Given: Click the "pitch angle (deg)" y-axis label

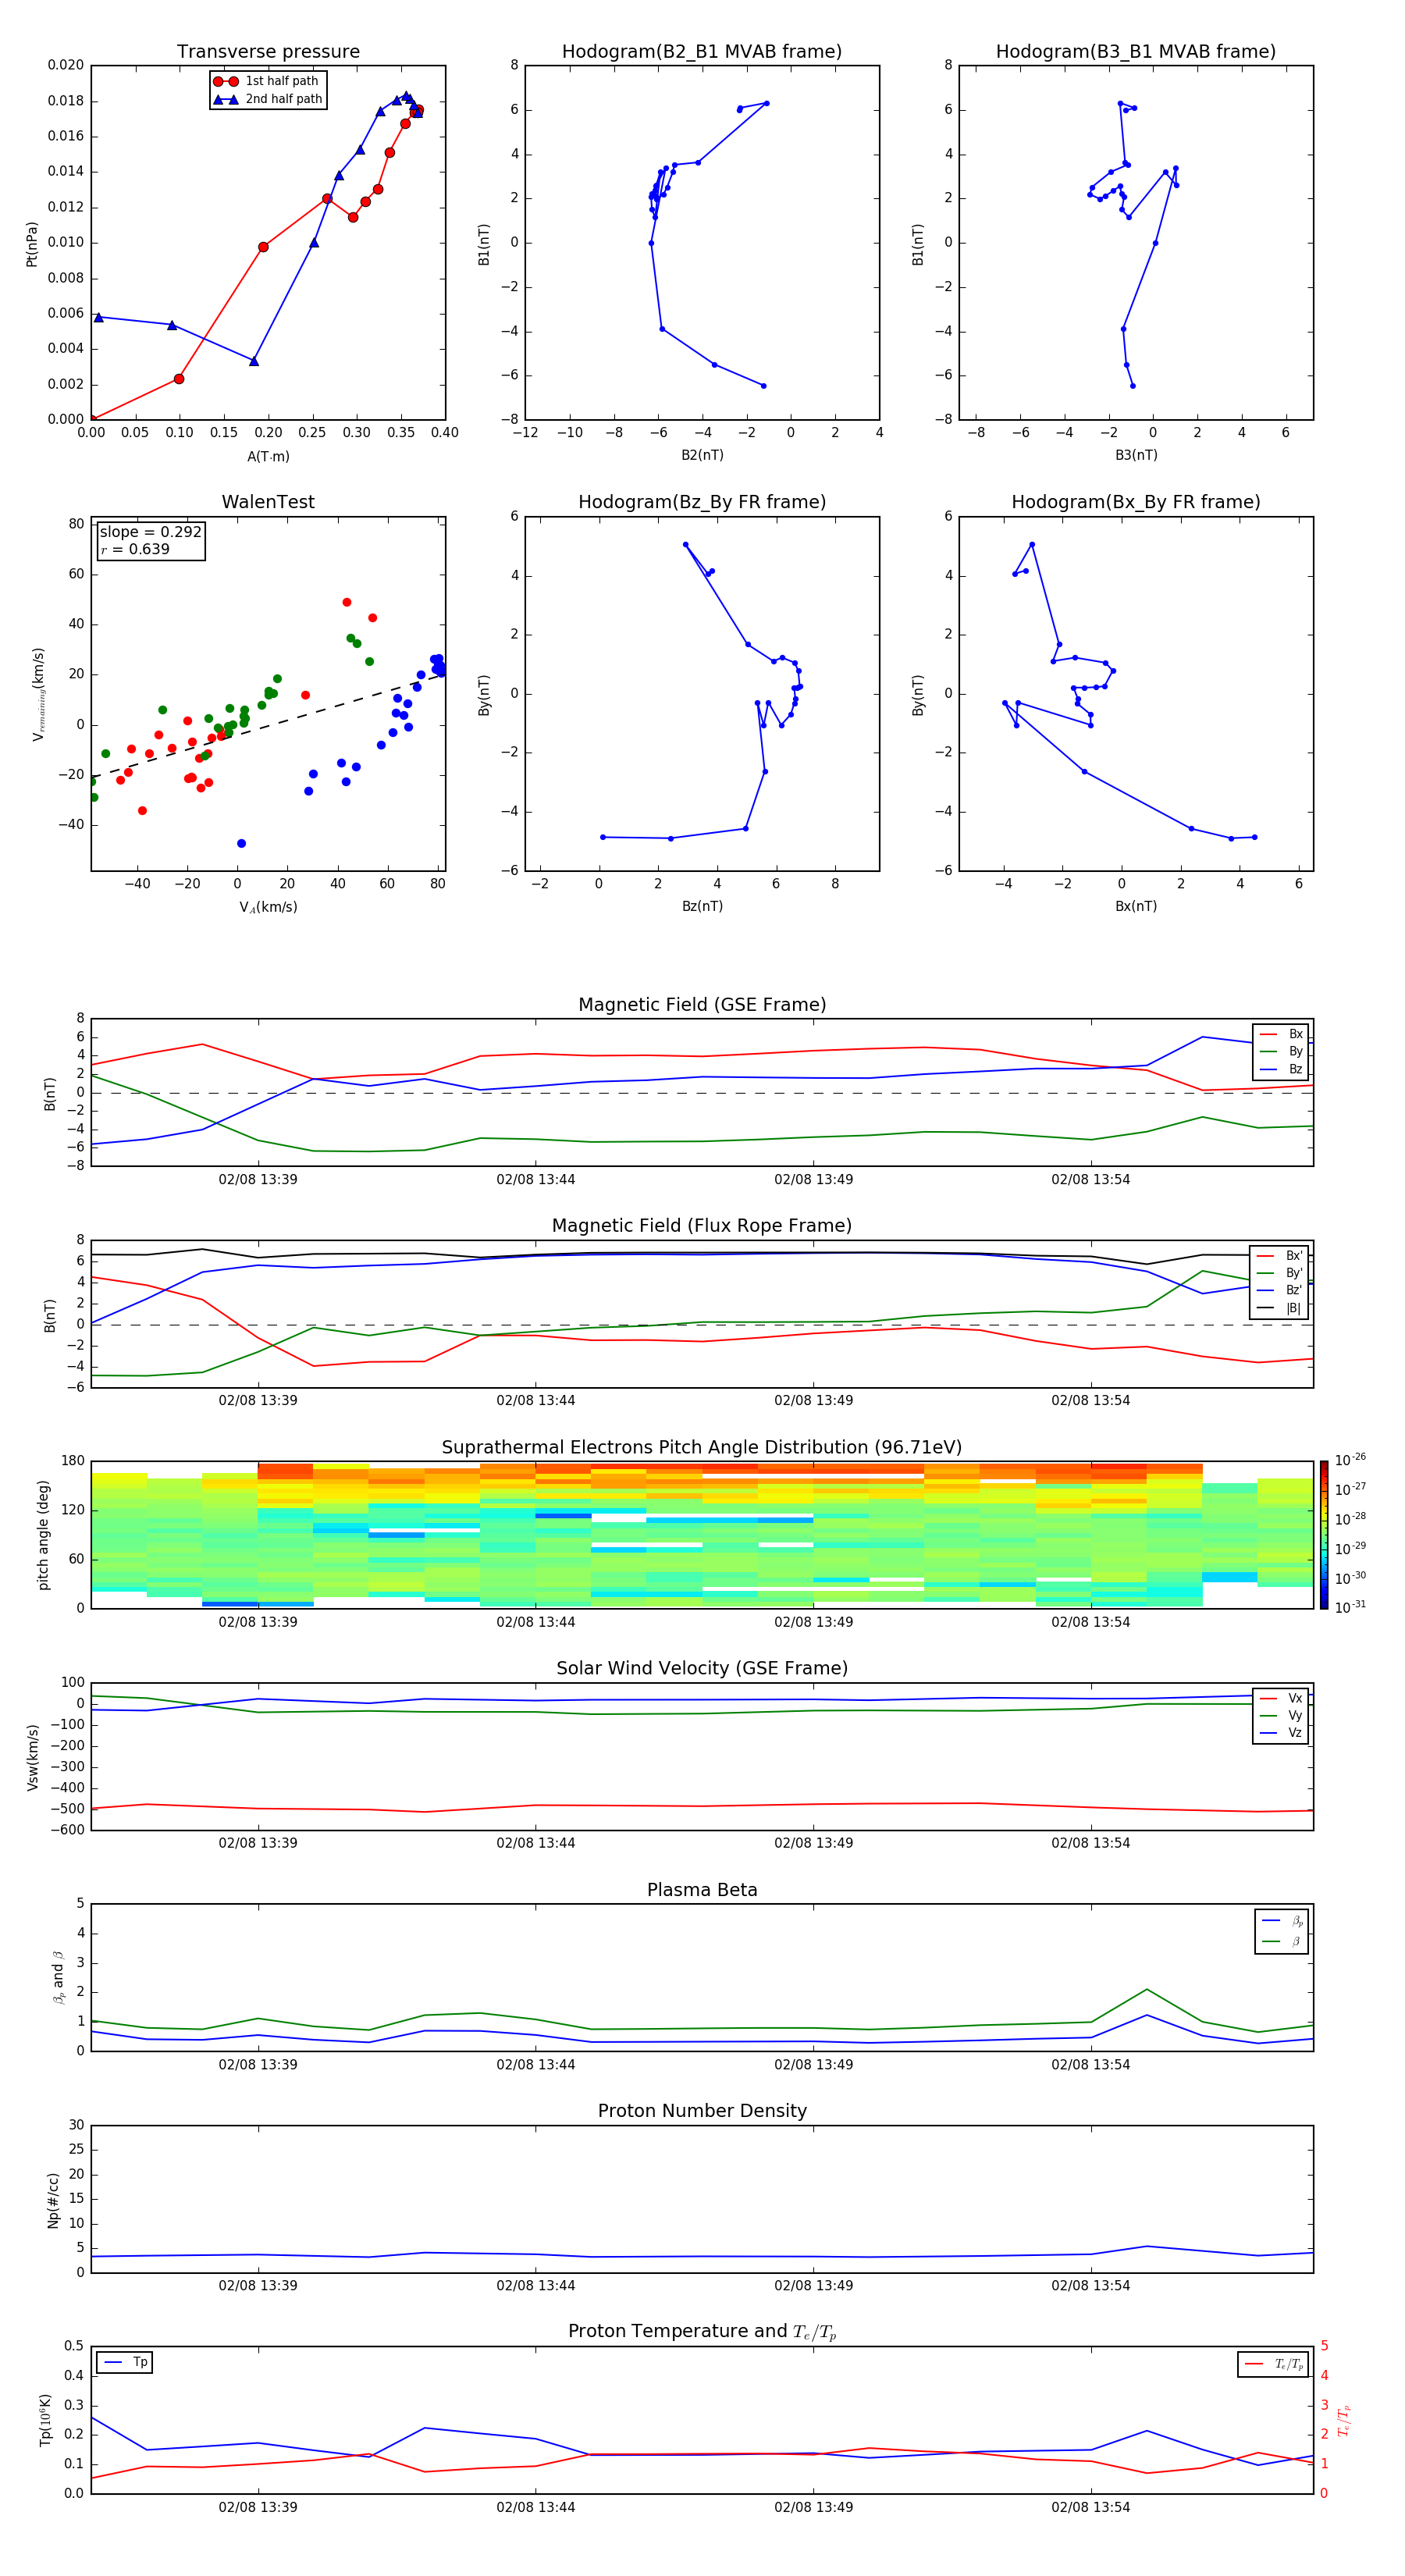Looking at the screenshot, I should 43,1535.
